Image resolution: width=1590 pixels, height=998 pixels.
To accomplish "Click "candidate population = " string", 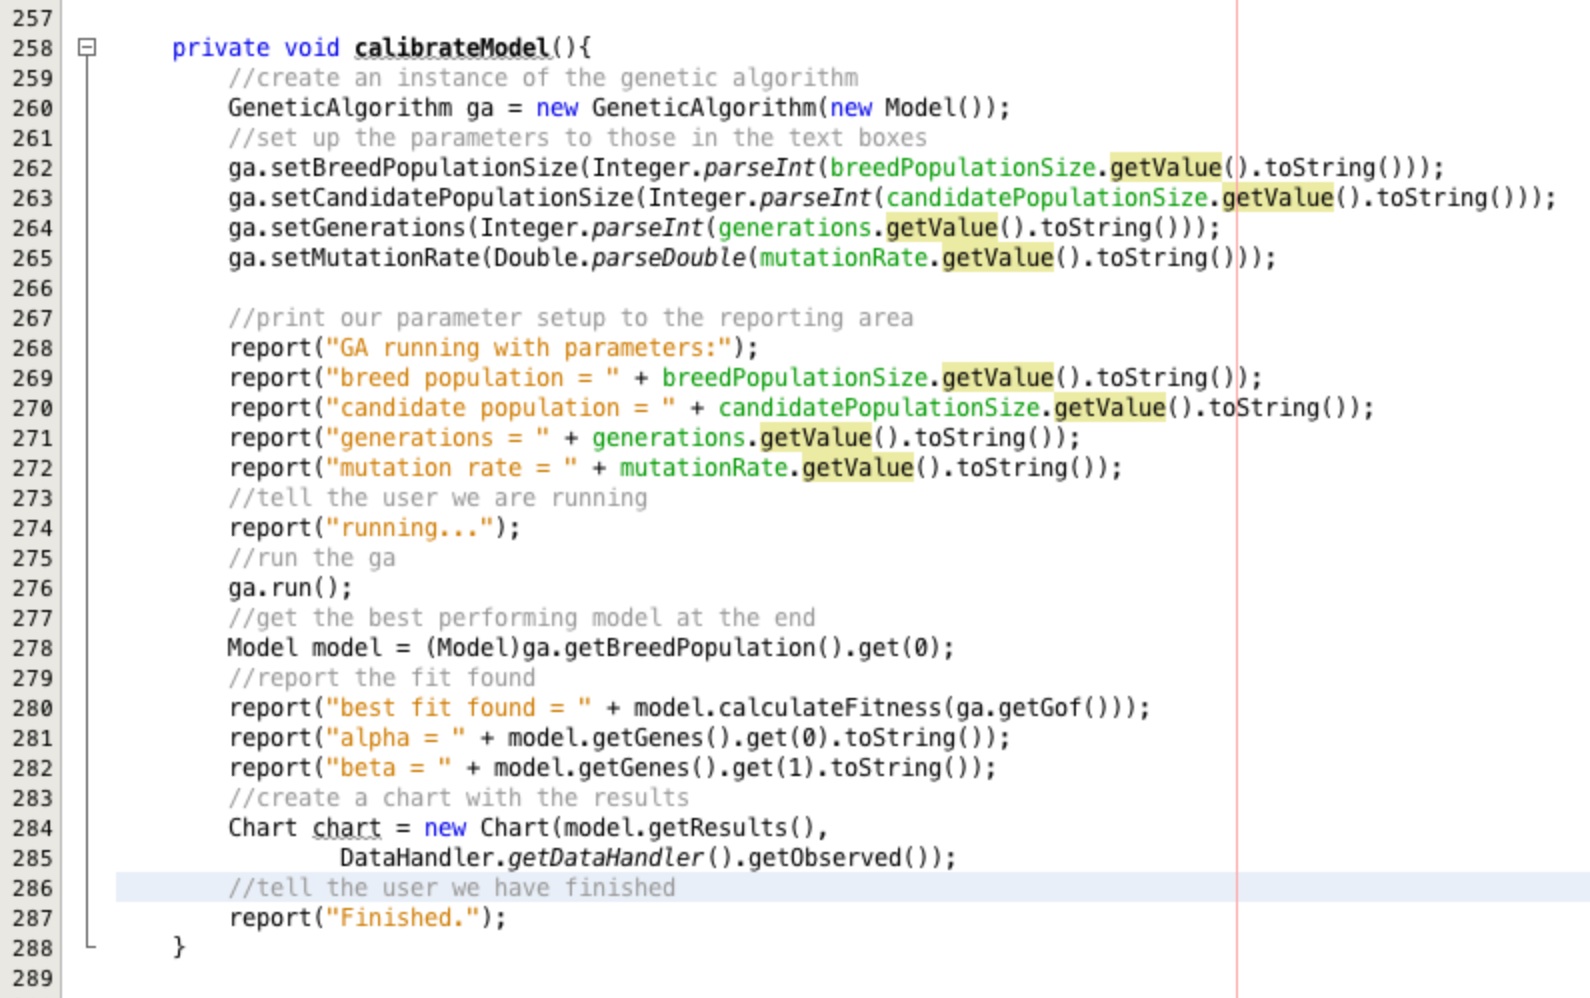I will 501,408.
